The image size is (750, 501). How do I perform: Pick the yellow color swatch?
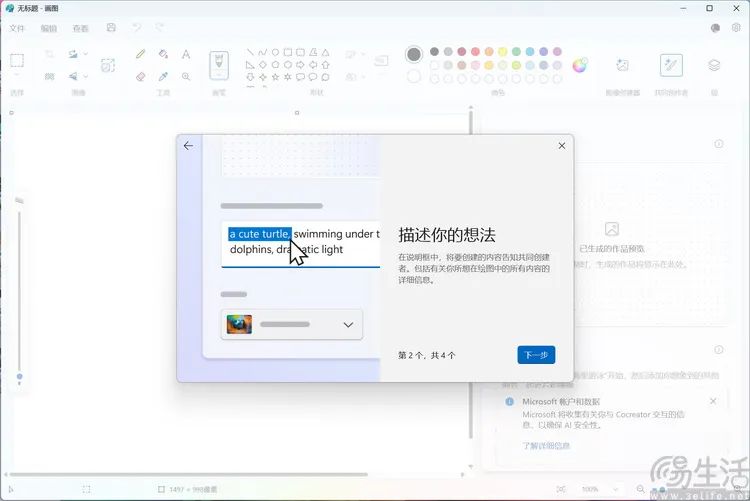502,52
